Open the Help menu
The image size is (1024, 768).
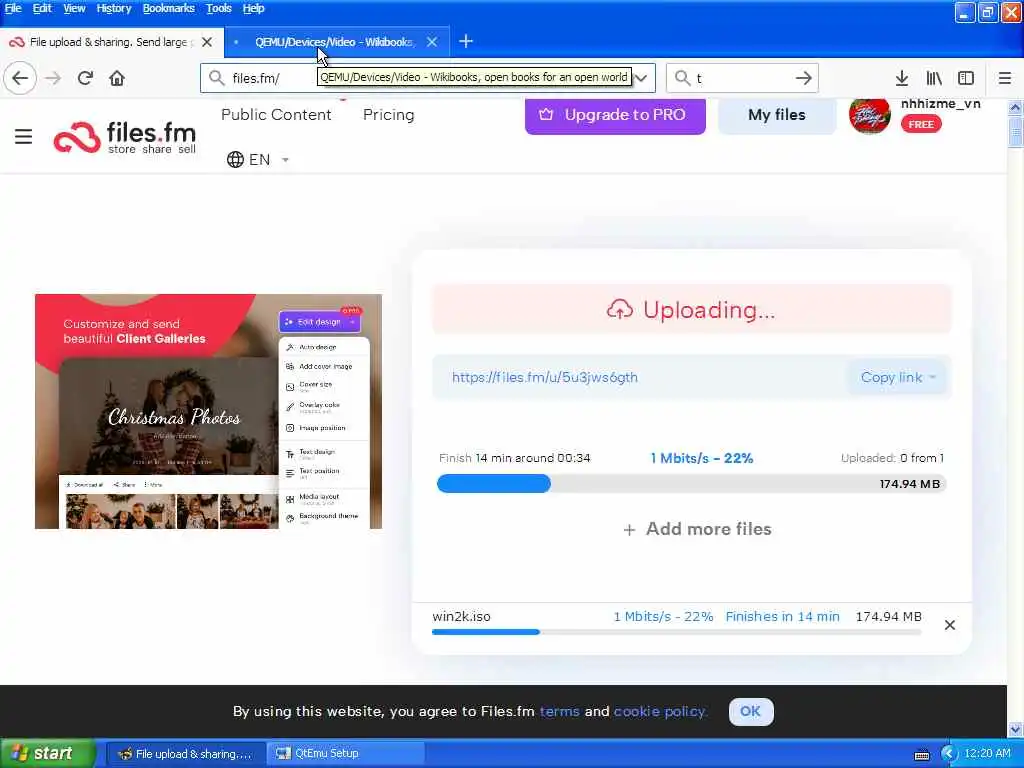(x=253, y=8)
